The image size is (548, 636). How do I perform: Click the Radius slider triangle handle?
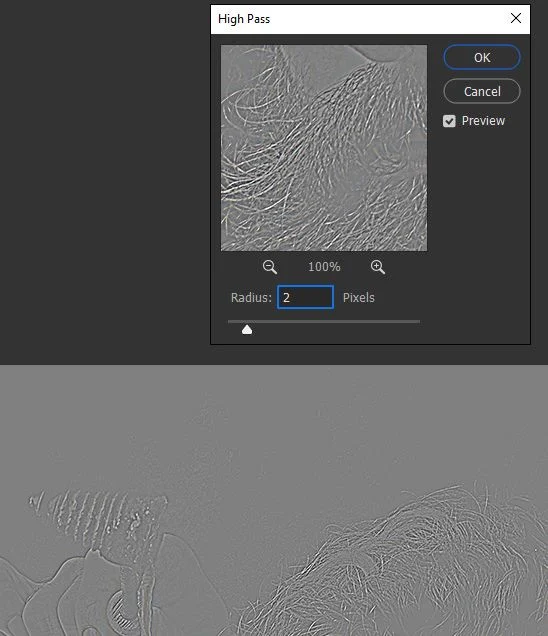pos(247,330)
